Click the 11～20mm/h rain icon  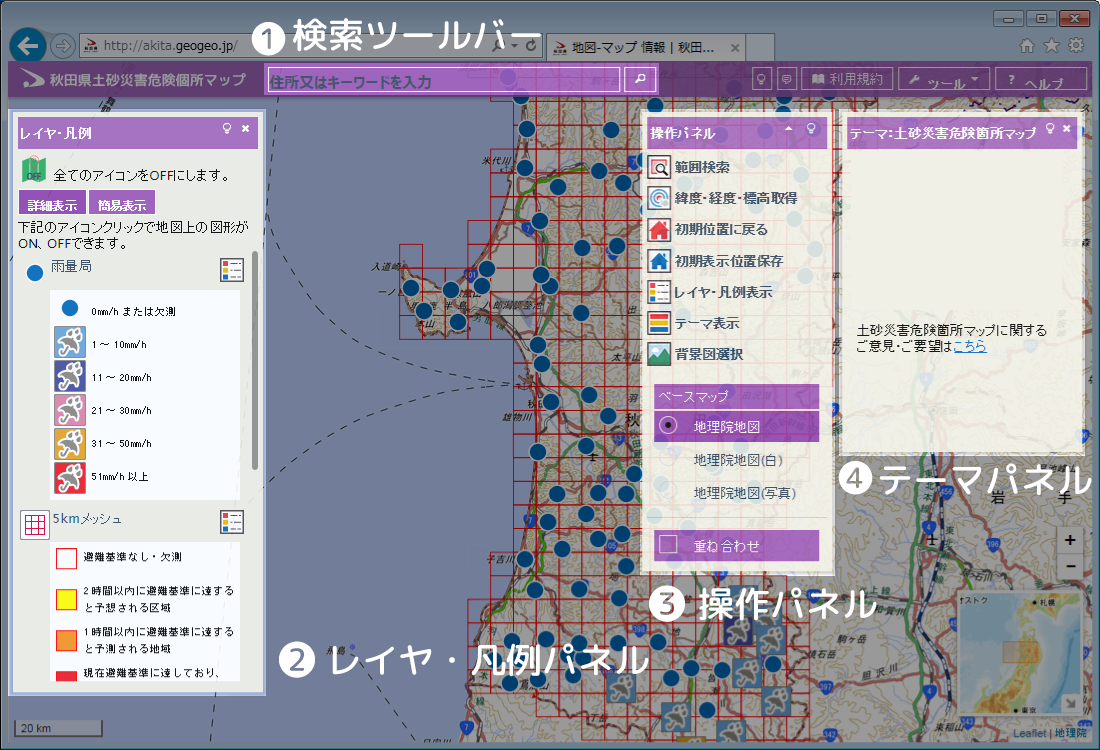tap(70, 376)
